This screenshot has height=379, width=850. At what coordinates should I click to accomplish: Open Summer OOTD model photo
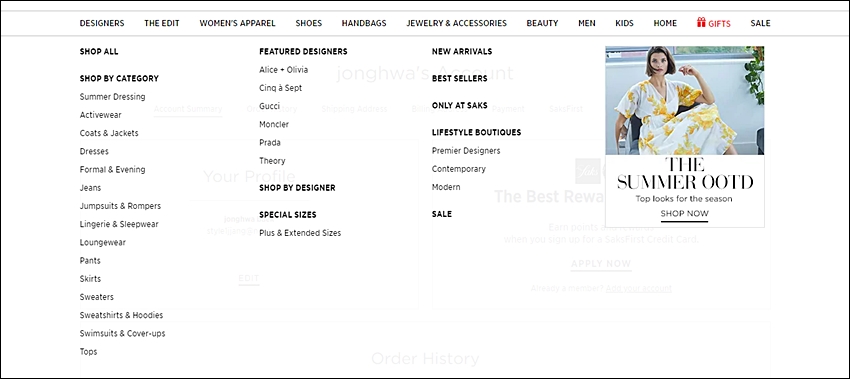pyautogui.click(x=685, y=100)
